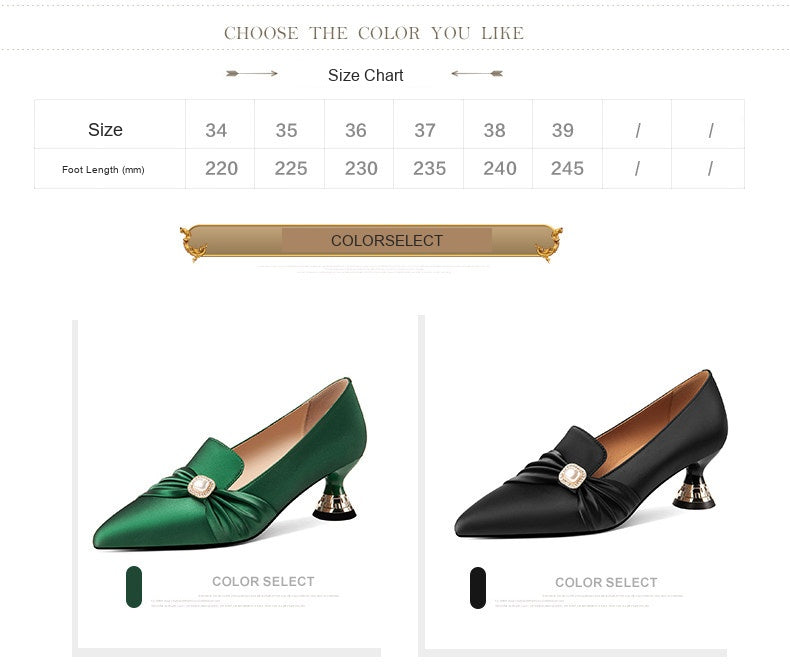The image size is (790, 669).
Task: Select the green satin shoe image
Action: click(x=230, y=464)
